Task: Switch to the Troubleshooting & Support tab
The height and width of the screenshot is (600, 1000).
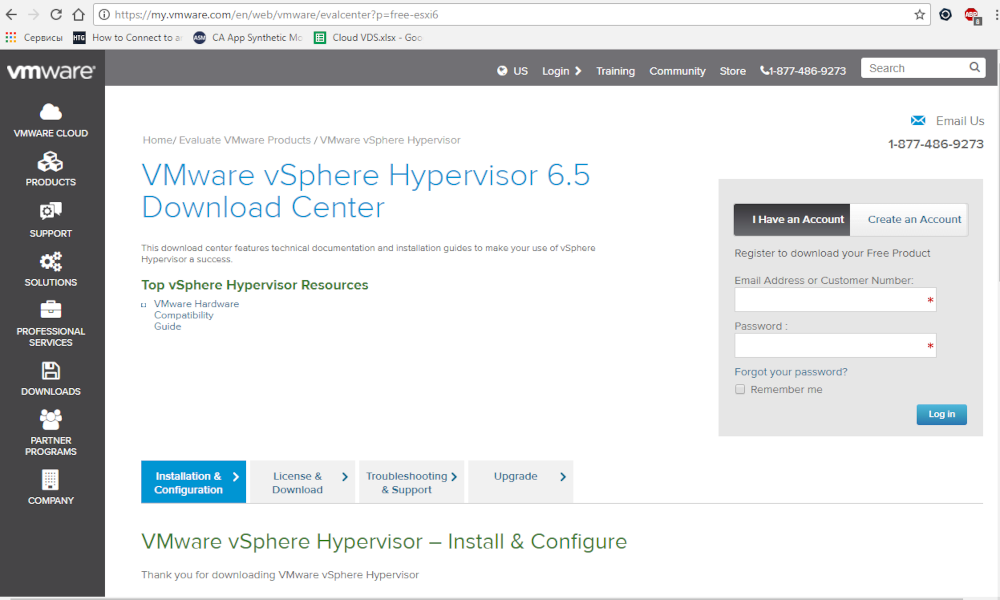Action: [x=412, y=482]
